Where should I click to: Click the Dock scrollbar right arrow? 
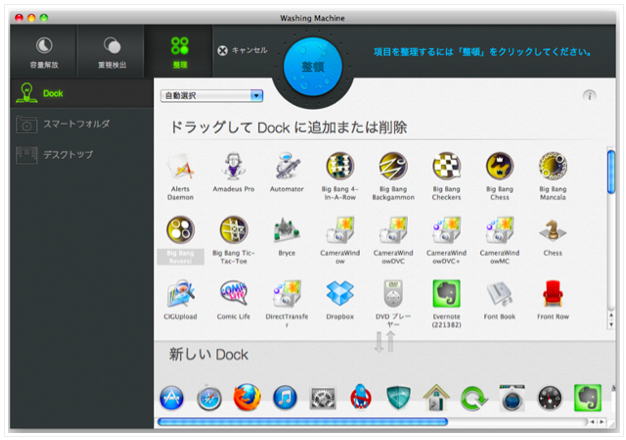click(x=601, y=422)
